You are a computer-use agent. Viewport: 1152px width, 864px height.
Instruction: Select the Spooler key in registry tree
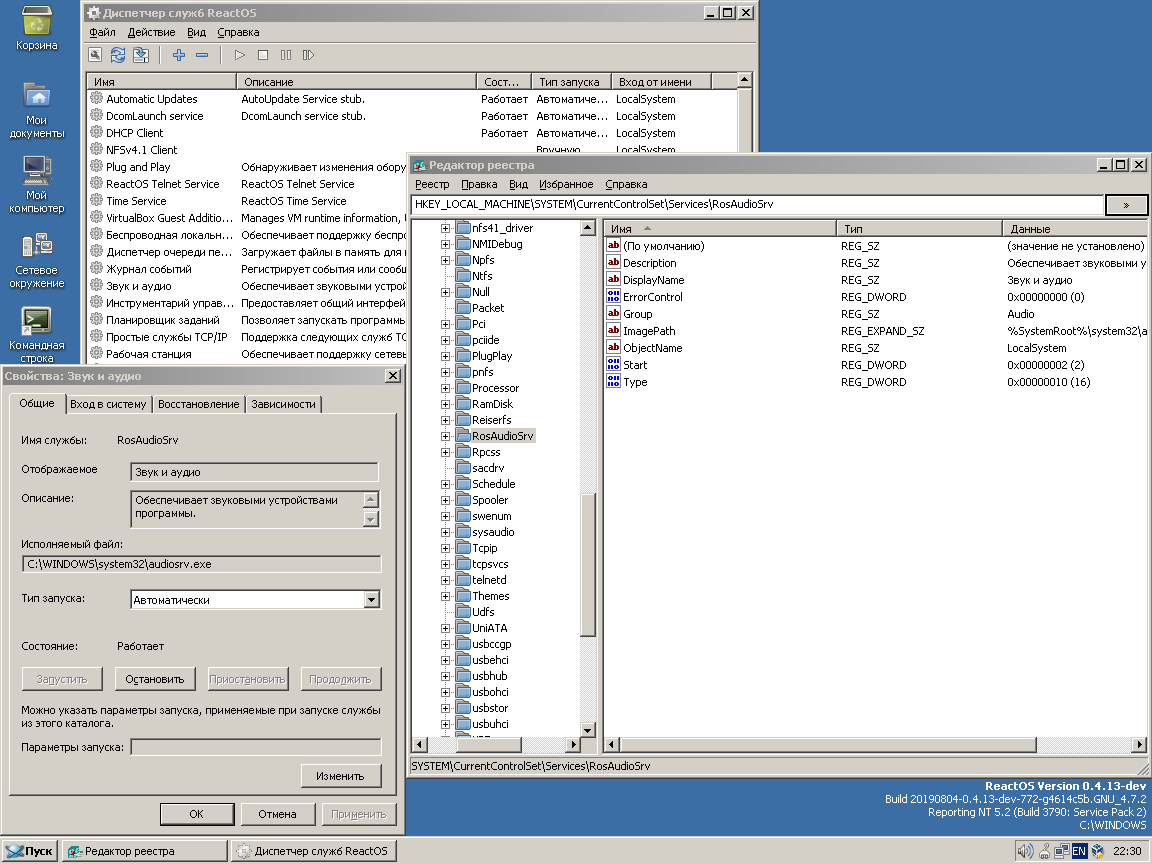490,500
